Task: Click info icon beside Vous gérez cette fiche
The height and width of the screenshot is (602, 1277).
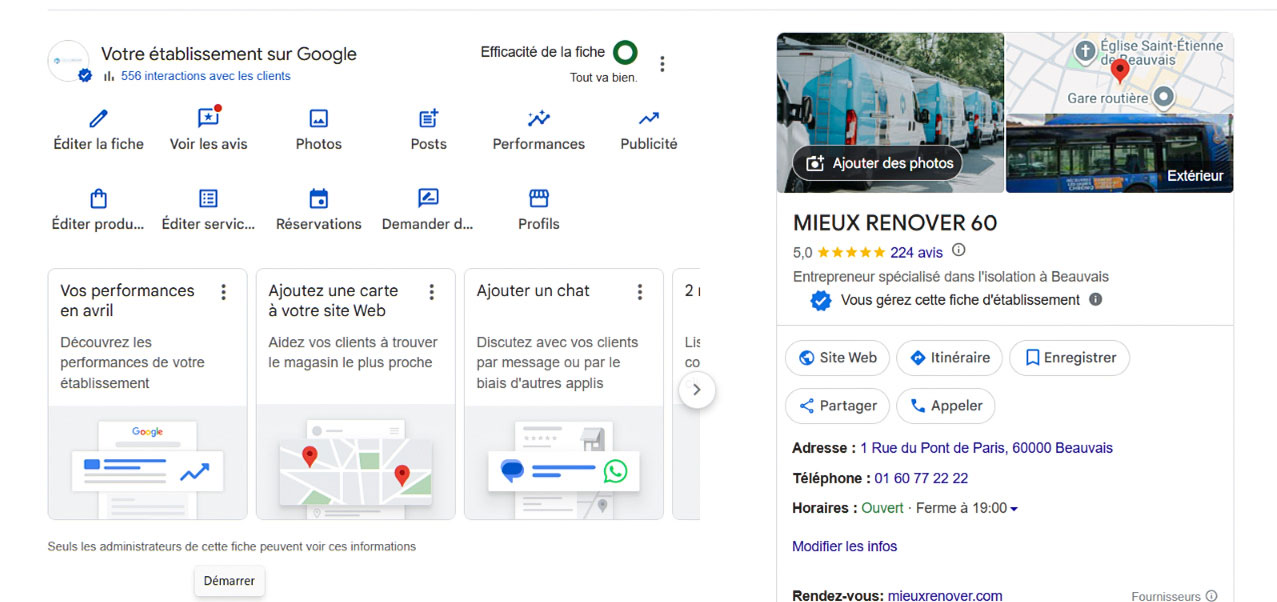Action: [x=1095, y=299]
